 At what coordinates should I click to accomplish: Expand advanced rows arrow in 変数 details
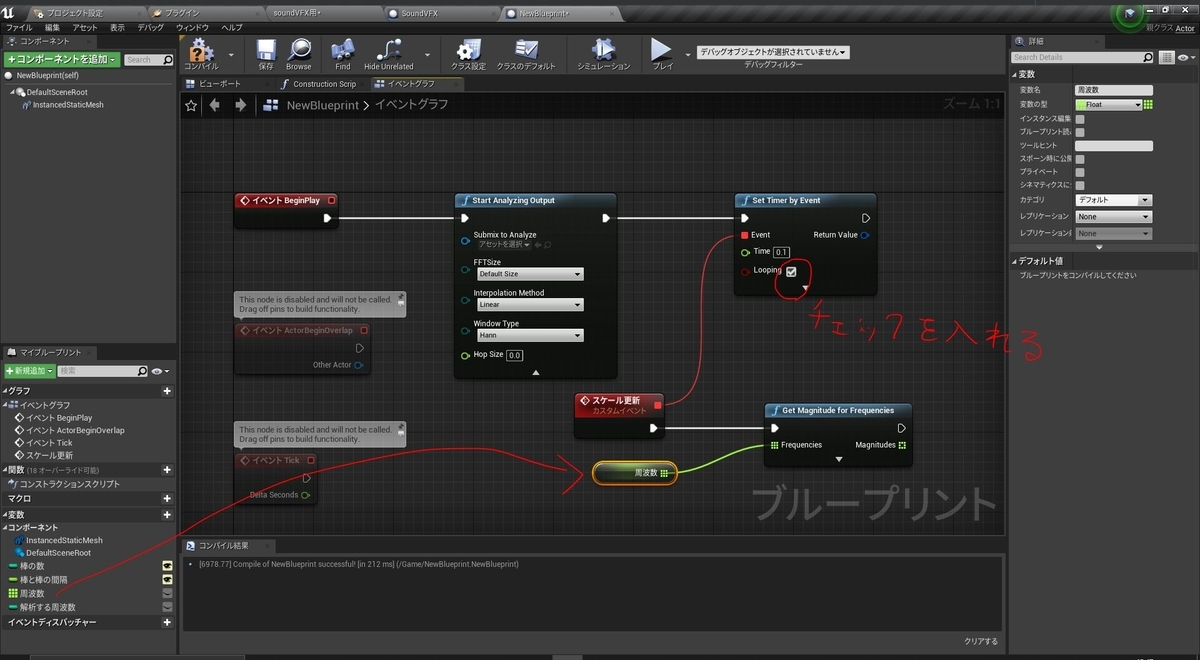pyautogui.click(x=1099, y=247)
